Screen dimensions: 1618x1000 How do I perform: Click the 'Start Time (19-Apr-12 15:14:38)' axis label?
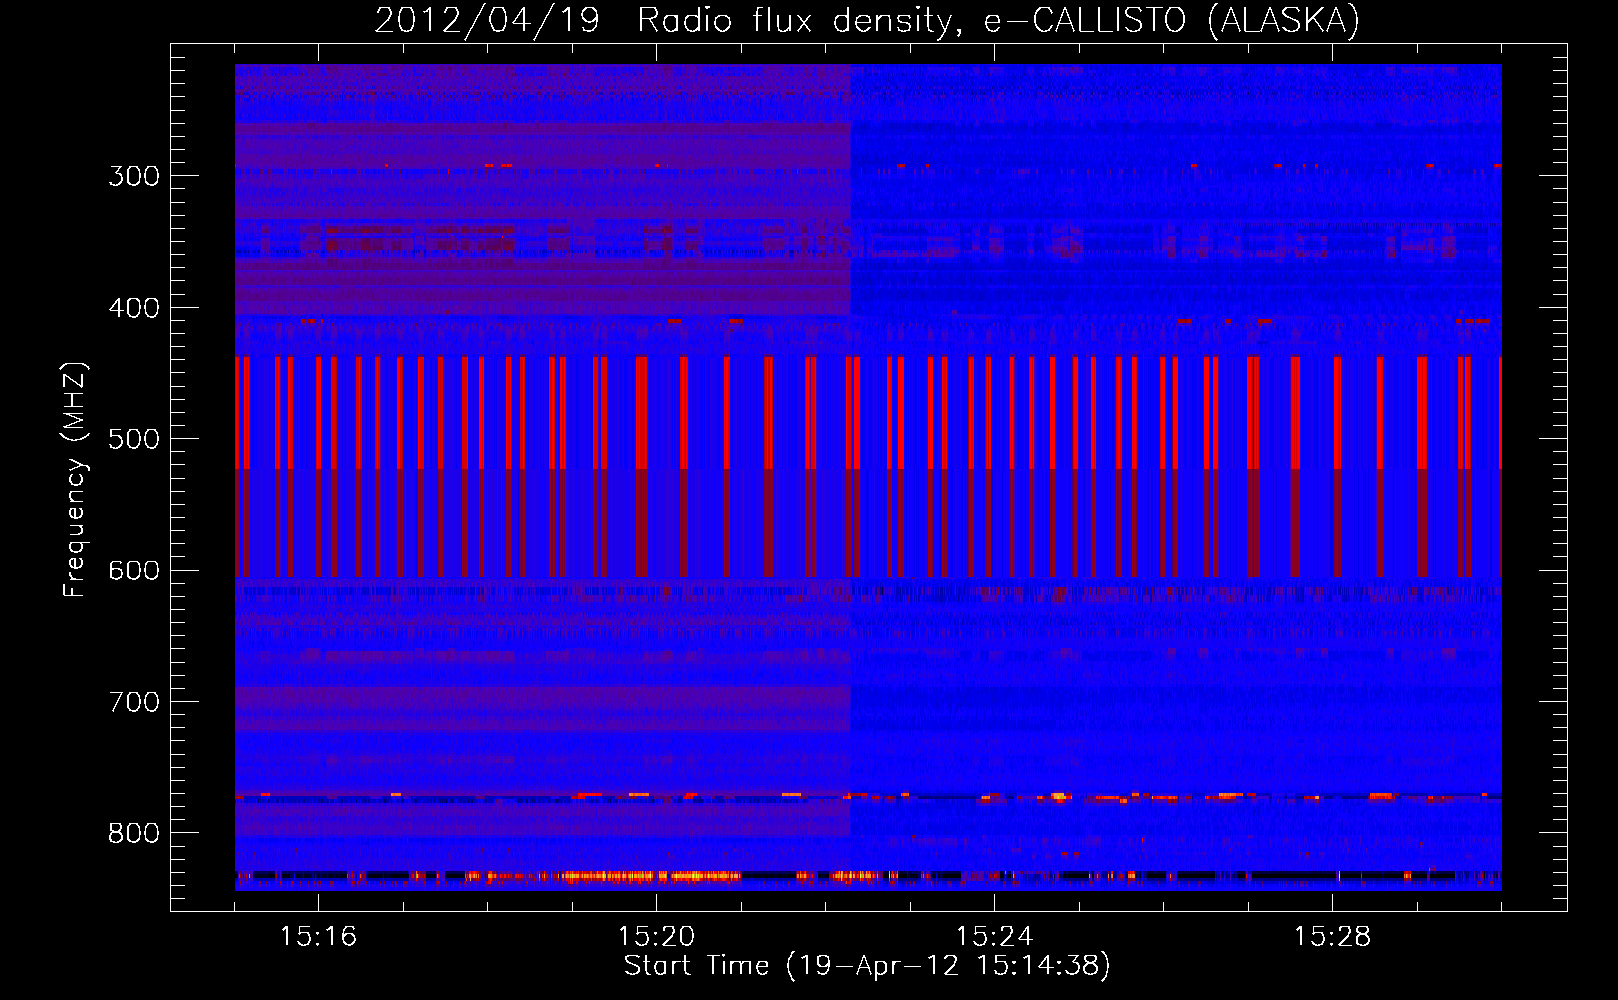click(867, 966)
